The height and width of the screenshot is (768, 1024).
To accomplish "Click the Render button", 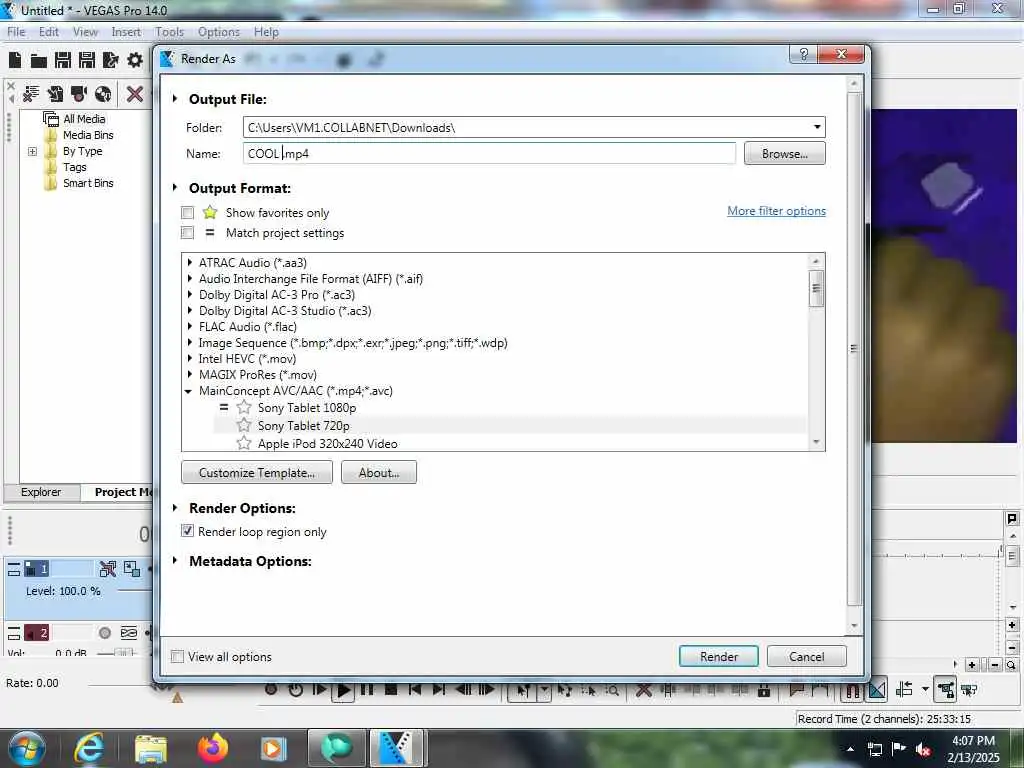I will 718,656.
